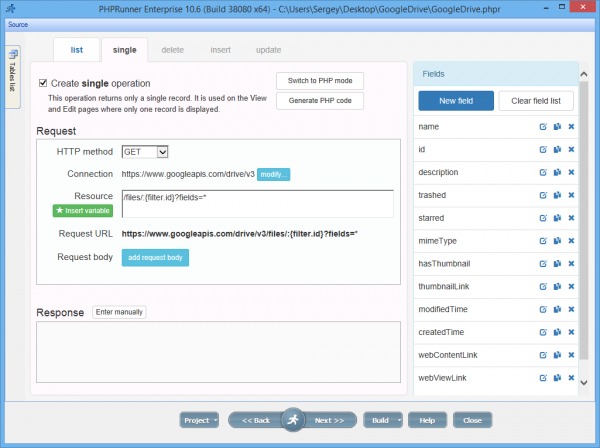The image size is (600, 448).
Task: Copy the trashed field
Action: point(557,195)
